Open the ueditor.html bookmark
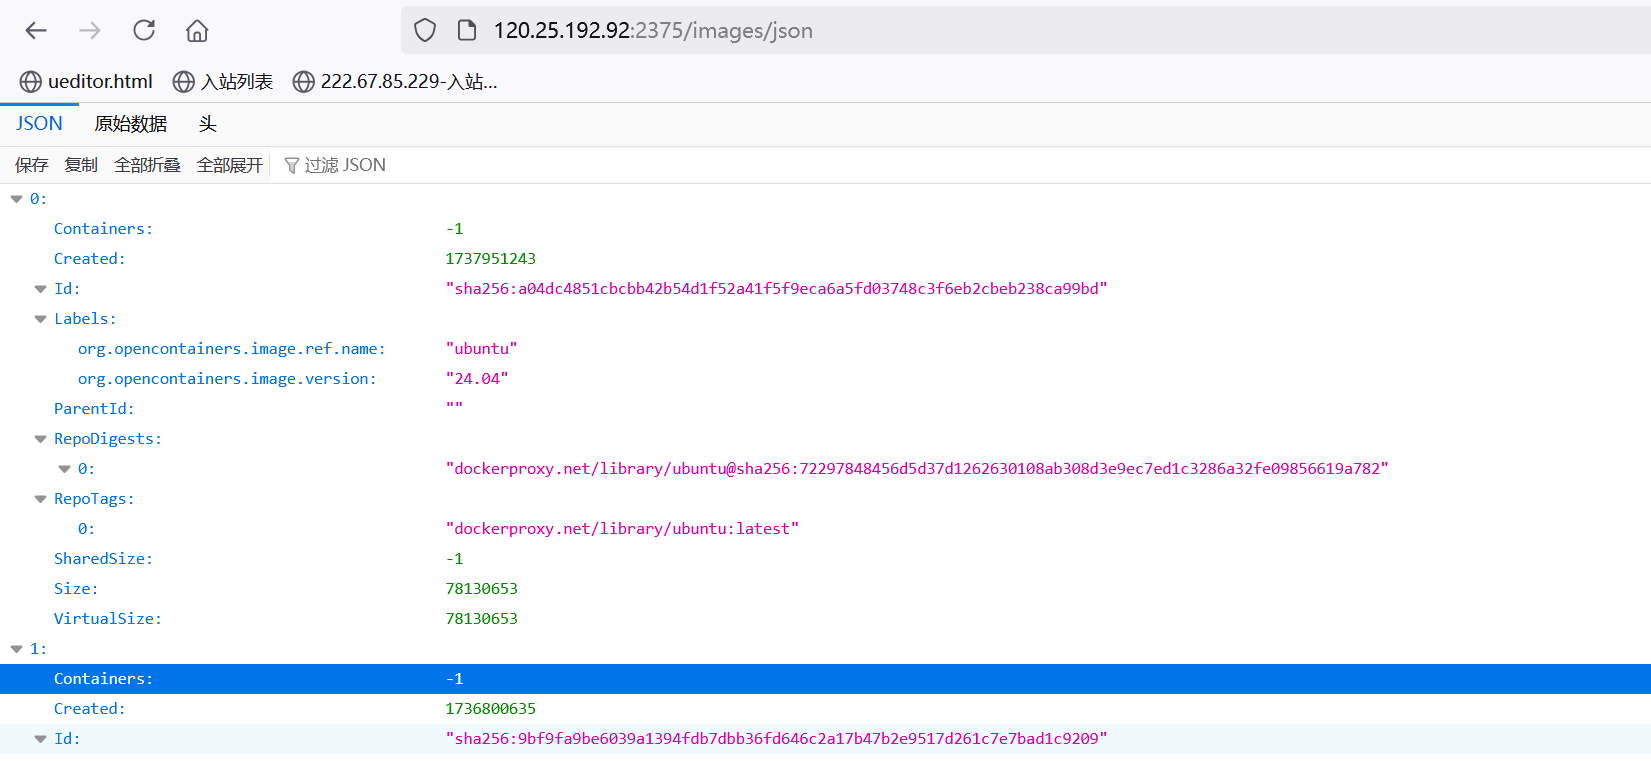Screen dimensions: 1651x761 [87, 82]
